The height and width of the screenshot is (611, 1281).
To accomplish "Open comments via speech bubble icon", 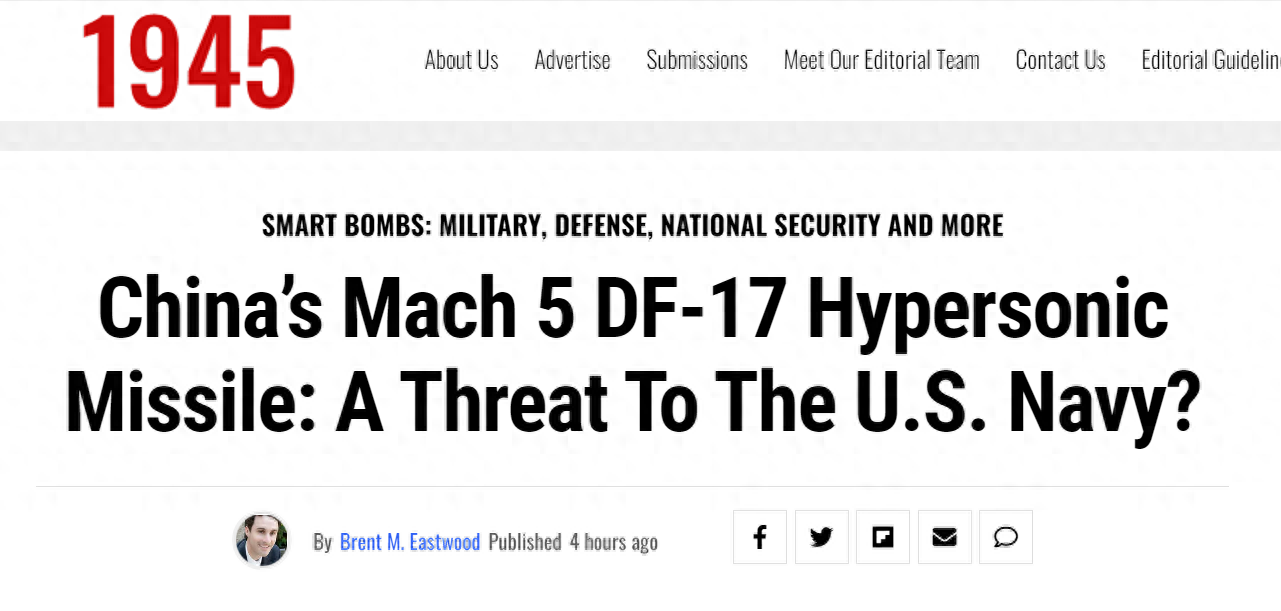I will (1006, 538).
